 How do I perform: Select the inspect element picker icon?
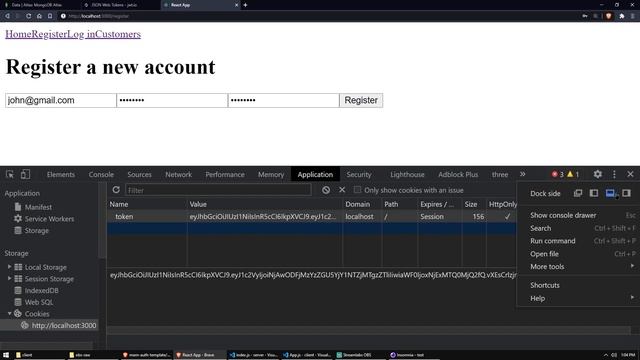pos(10,174)
